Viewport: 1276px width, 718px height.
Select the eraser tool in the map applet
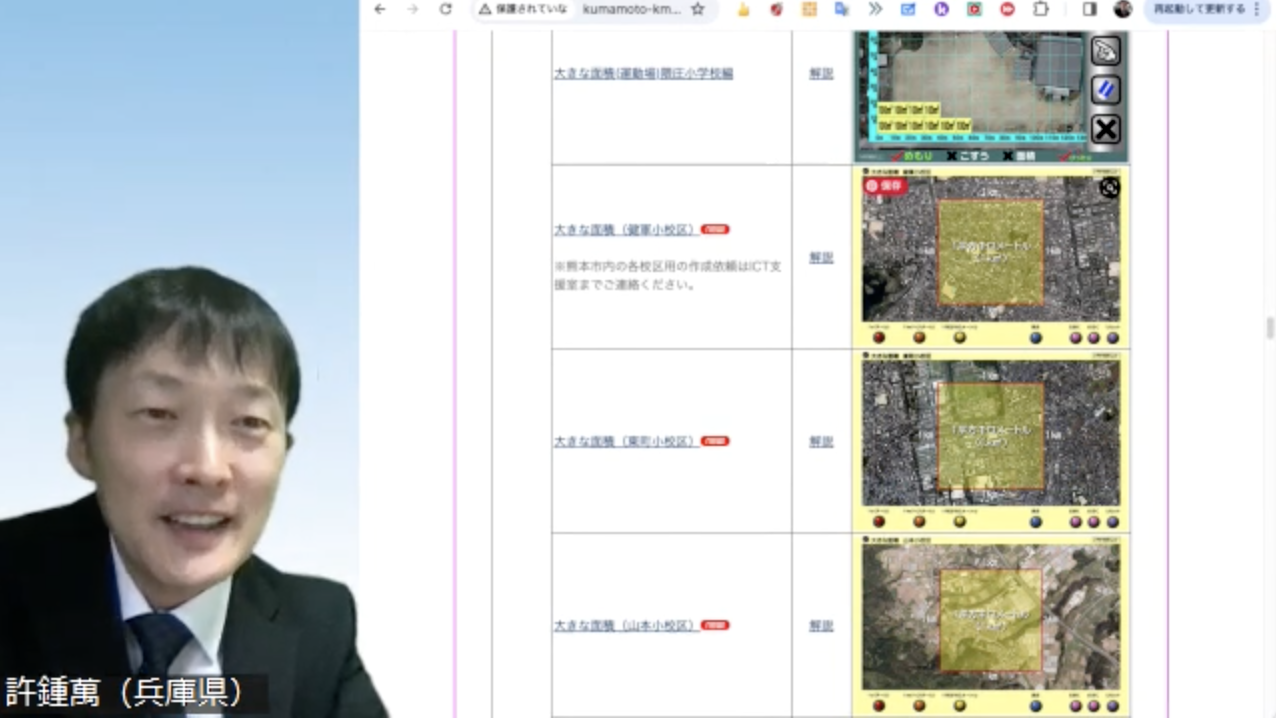(1105, 51)
